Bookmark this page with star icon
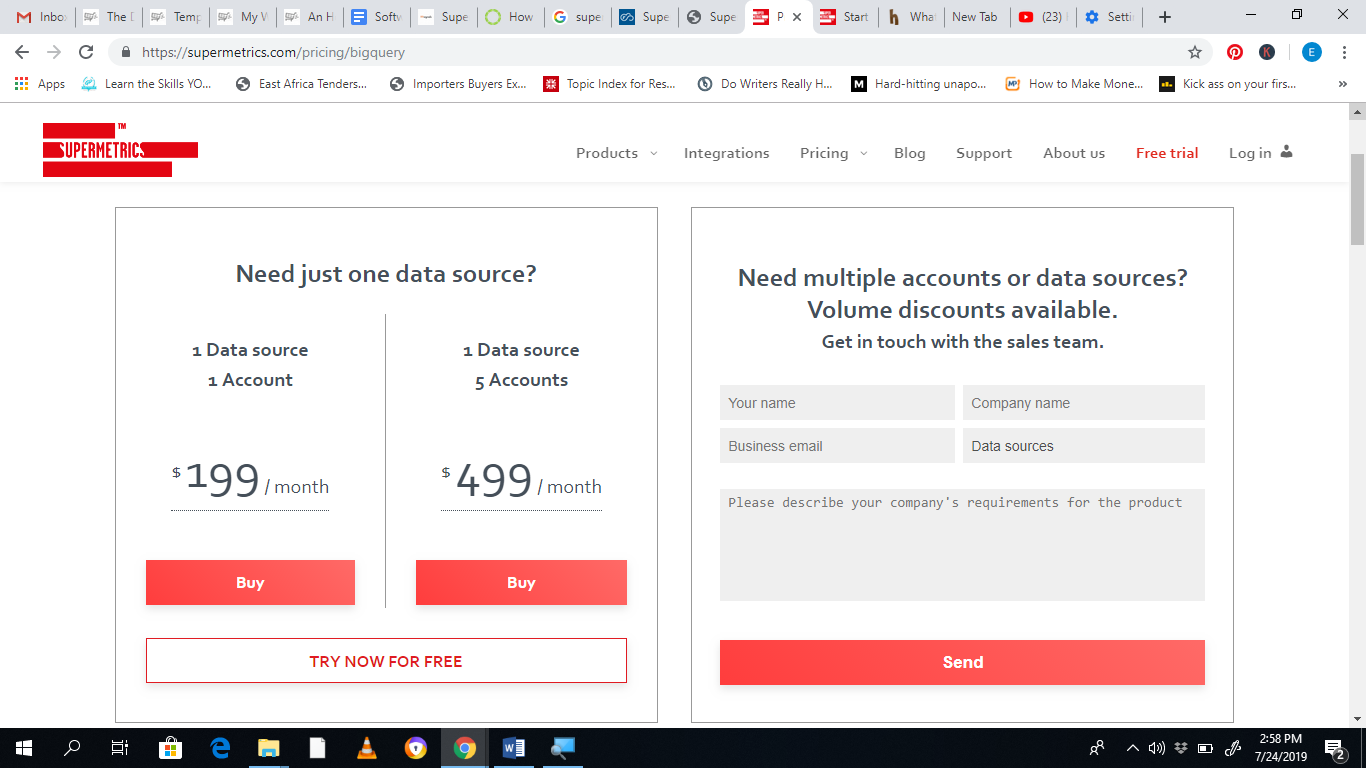The height and width of the screenshot is (768, 1366). click(1194, 52)
